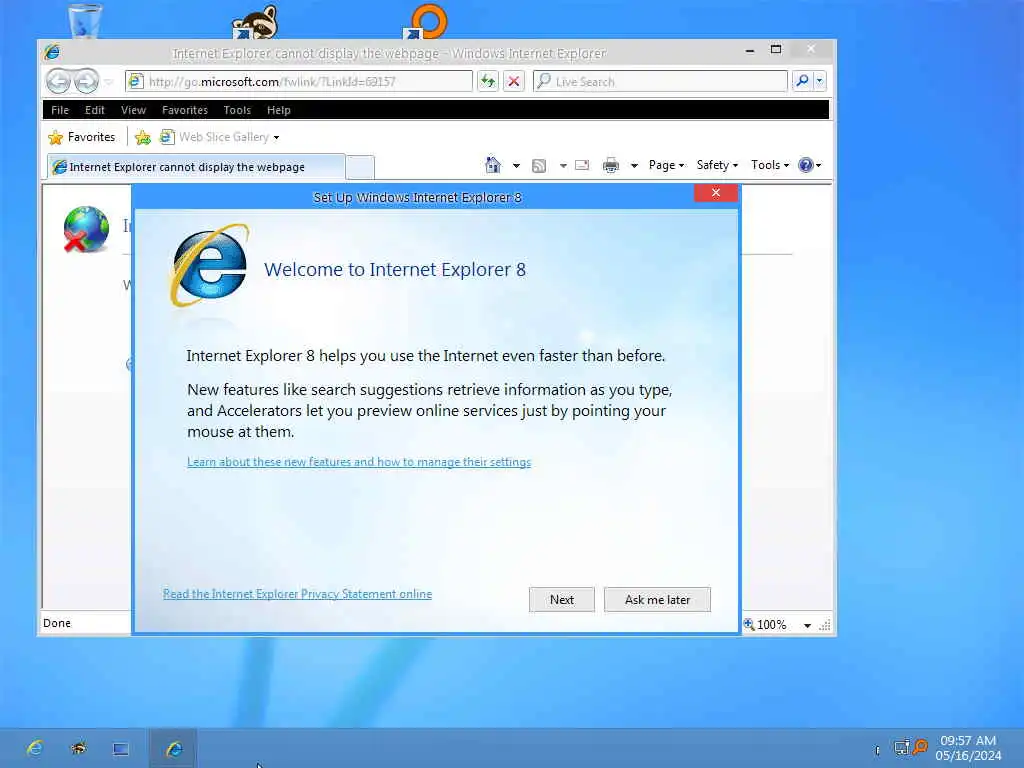Close the Set Up Internet Explorer 8 dialog
Screen dimensions: 1024x768
pyautogui.click(x=716, y=193)
